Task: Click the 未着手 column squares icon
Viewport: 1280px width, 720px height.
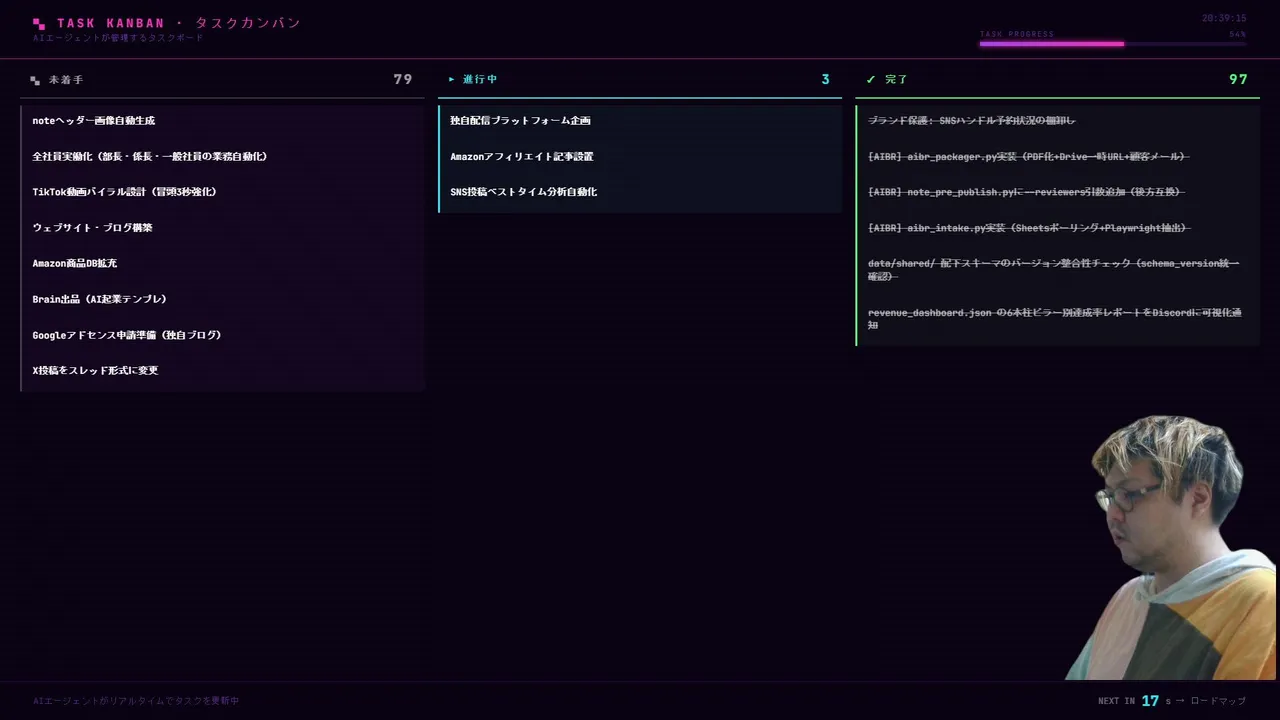Action: [35, 80]
